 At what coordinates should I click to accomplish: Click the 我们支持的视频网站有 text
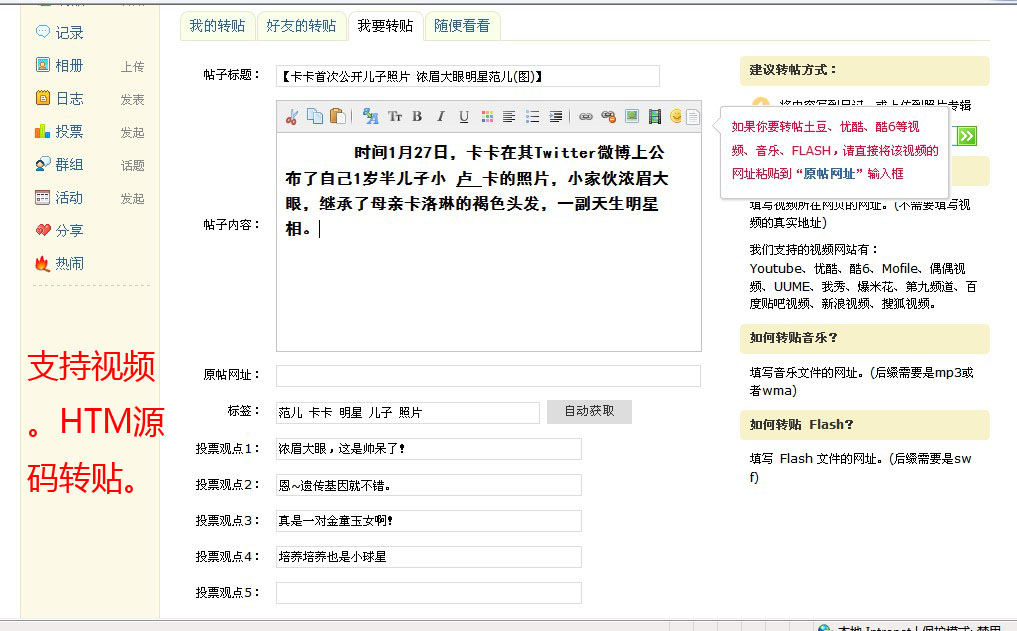pos(814,250)
